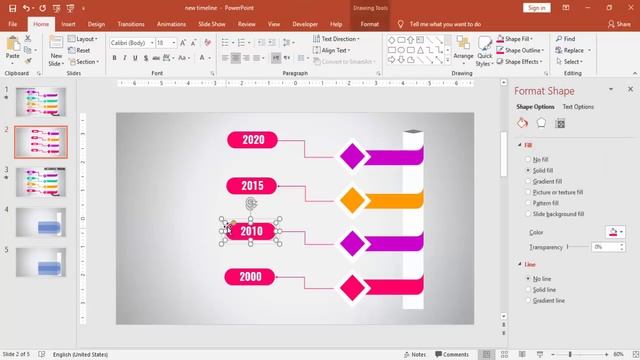Click the Redo icon in title bar
This screenshot has width=640, height=360.
(42, 8)
